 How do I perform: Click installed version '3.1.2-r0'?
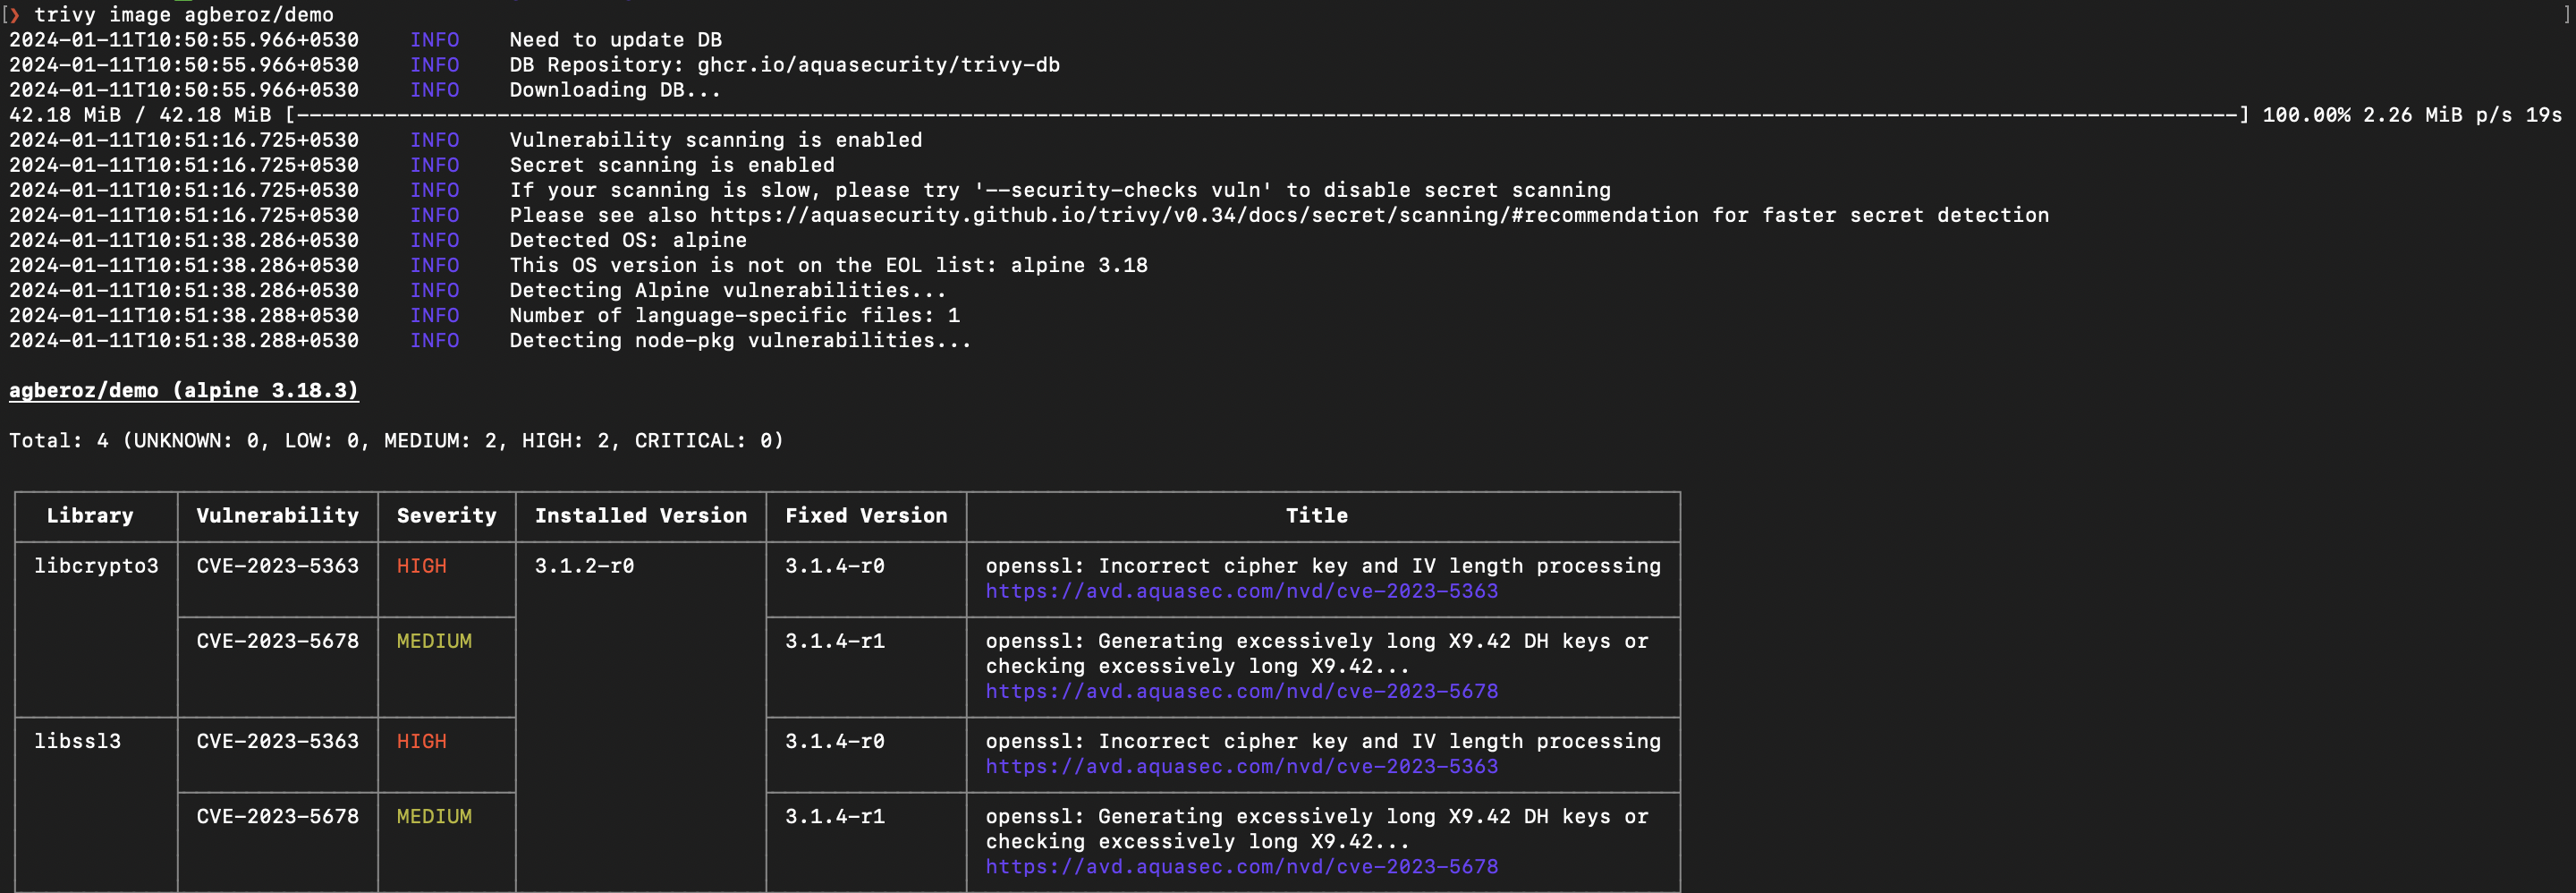[584, 566]
